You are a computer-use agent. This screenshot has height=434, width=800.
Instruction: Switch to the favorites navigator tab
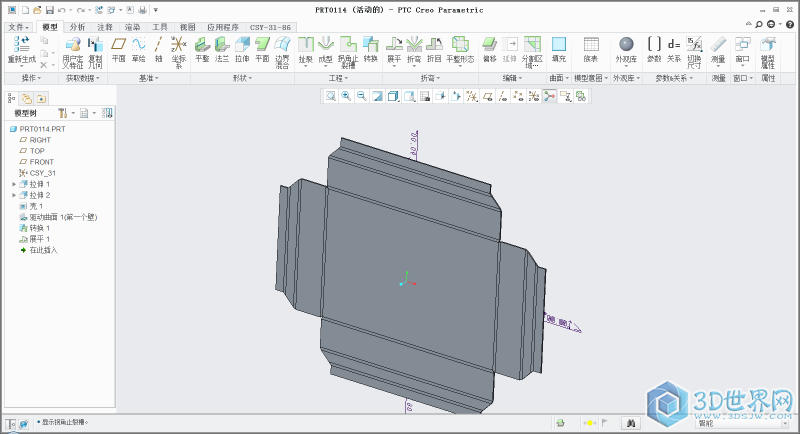41,98
